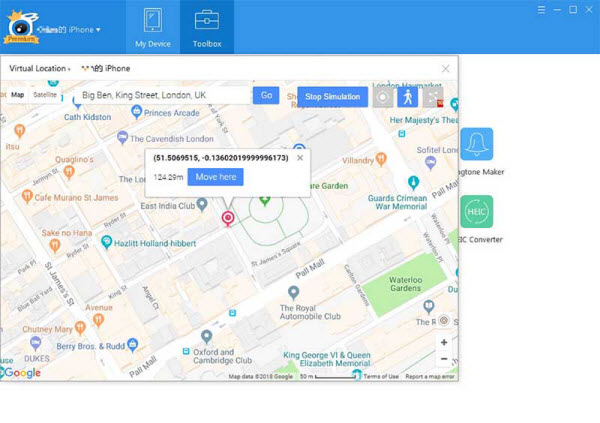Click the Oxford and Cambridge Club pin
Image resolution: width=600 pixels, height=423 pixels.
(207, 337)
